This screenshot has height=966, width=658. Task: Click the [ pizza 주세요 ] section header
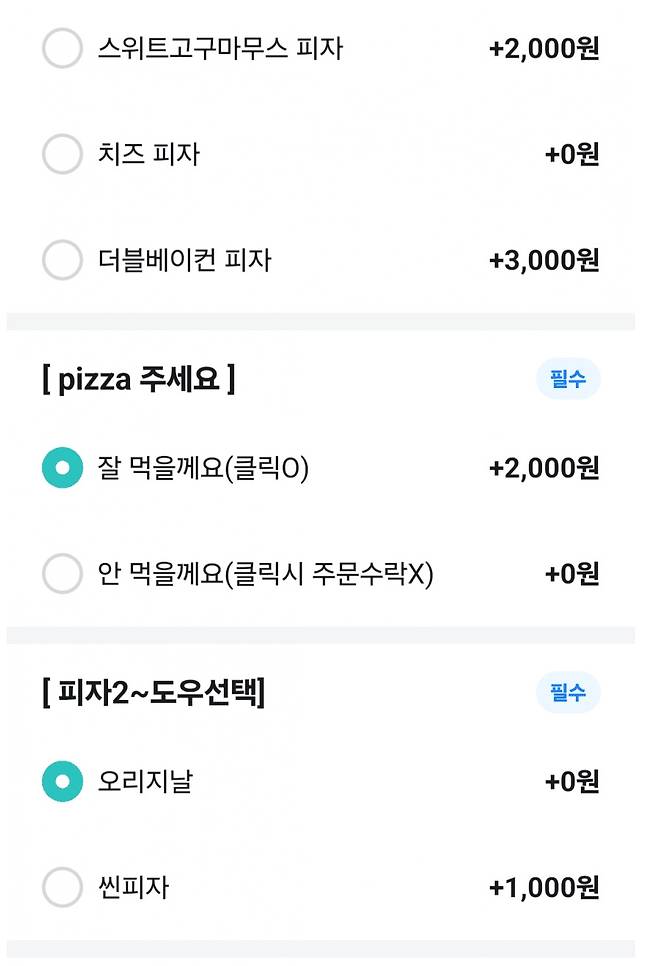[x=139, y=380]
